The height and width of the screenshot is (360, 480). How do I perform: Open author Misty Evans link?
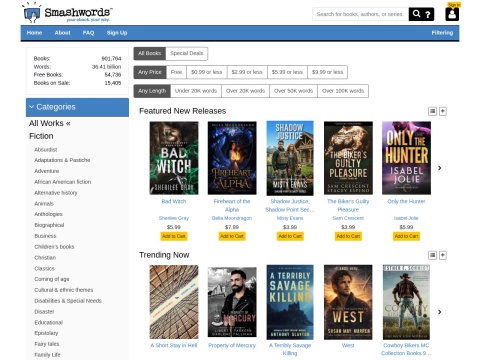tap(290, 218)
